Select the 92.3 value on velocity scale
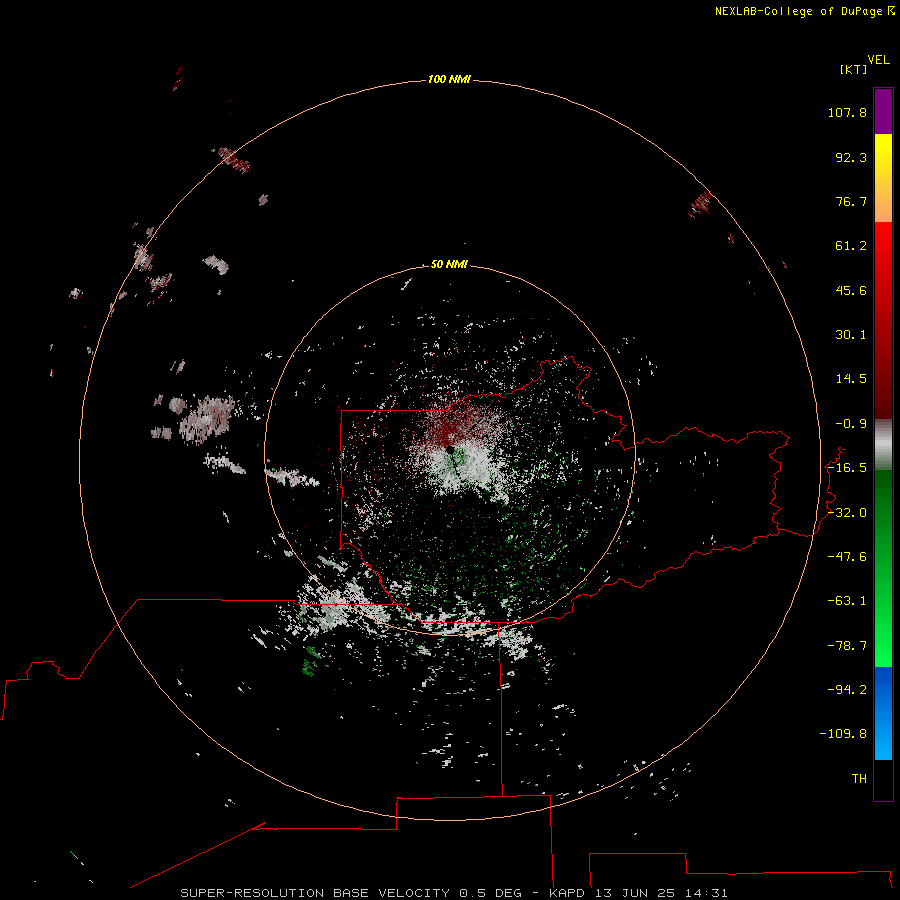Viewport: 900px width, 900px height. 851,157
